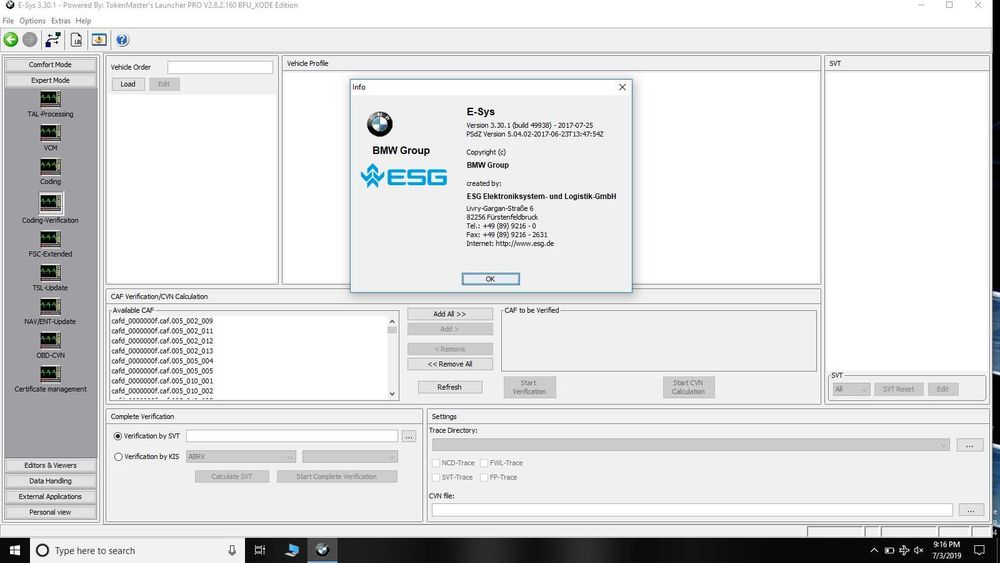Select cafd_0000000f.caf.005_005_004 entry
The image size is (1000, 563).
(162, 361)
